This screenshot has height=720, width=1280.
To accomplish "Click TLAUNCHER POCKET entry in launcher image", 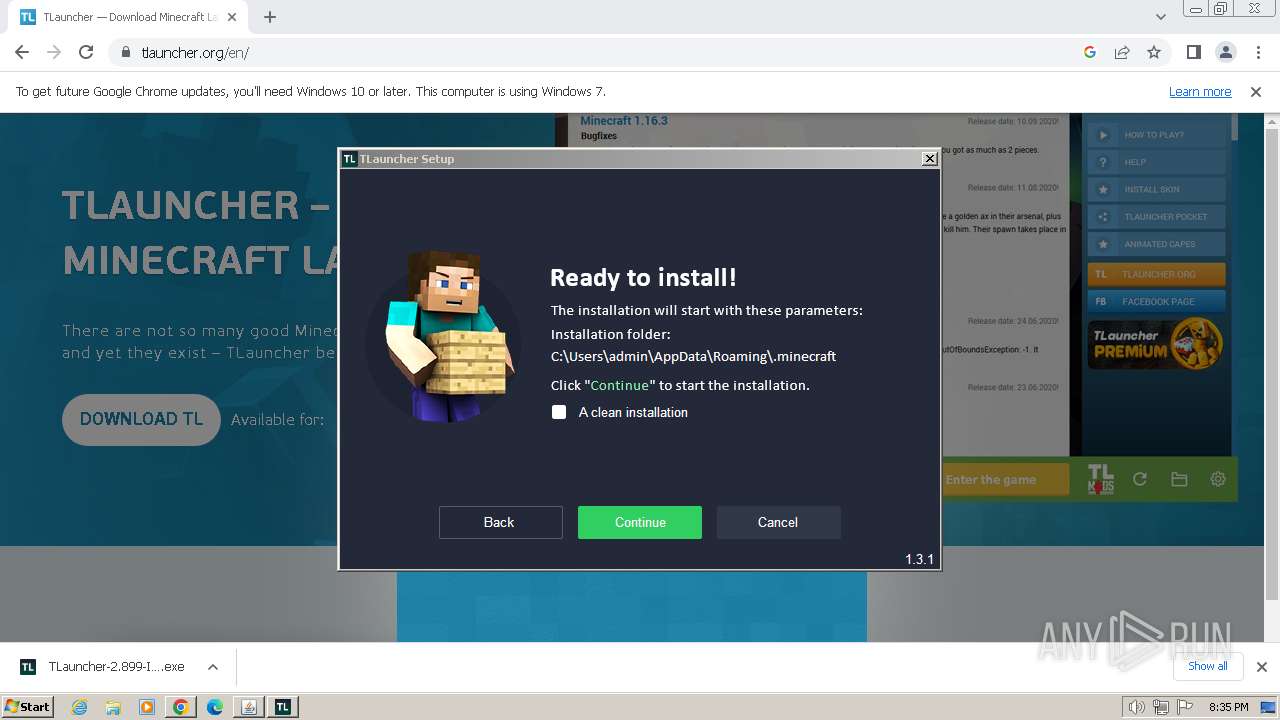I will pyautogui.click(x=1156, y=217).
